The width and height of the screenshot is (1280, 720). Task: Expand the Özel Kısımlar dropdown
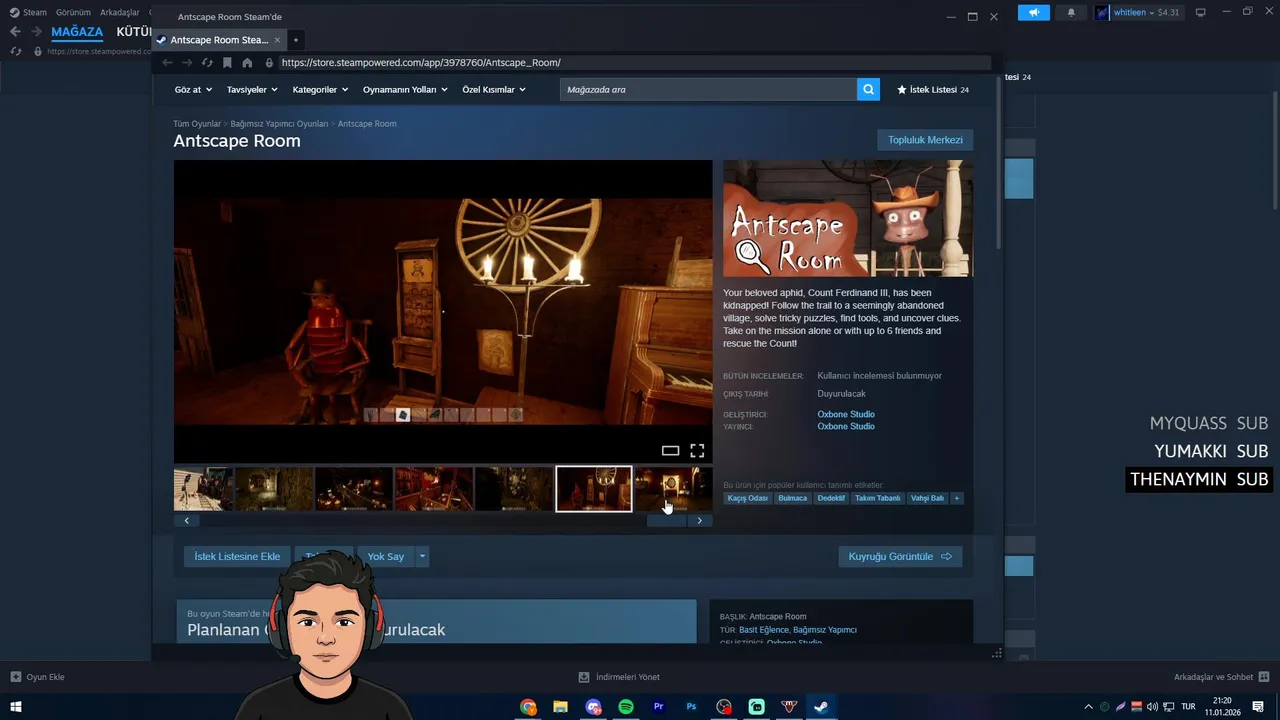click(493, 89)
